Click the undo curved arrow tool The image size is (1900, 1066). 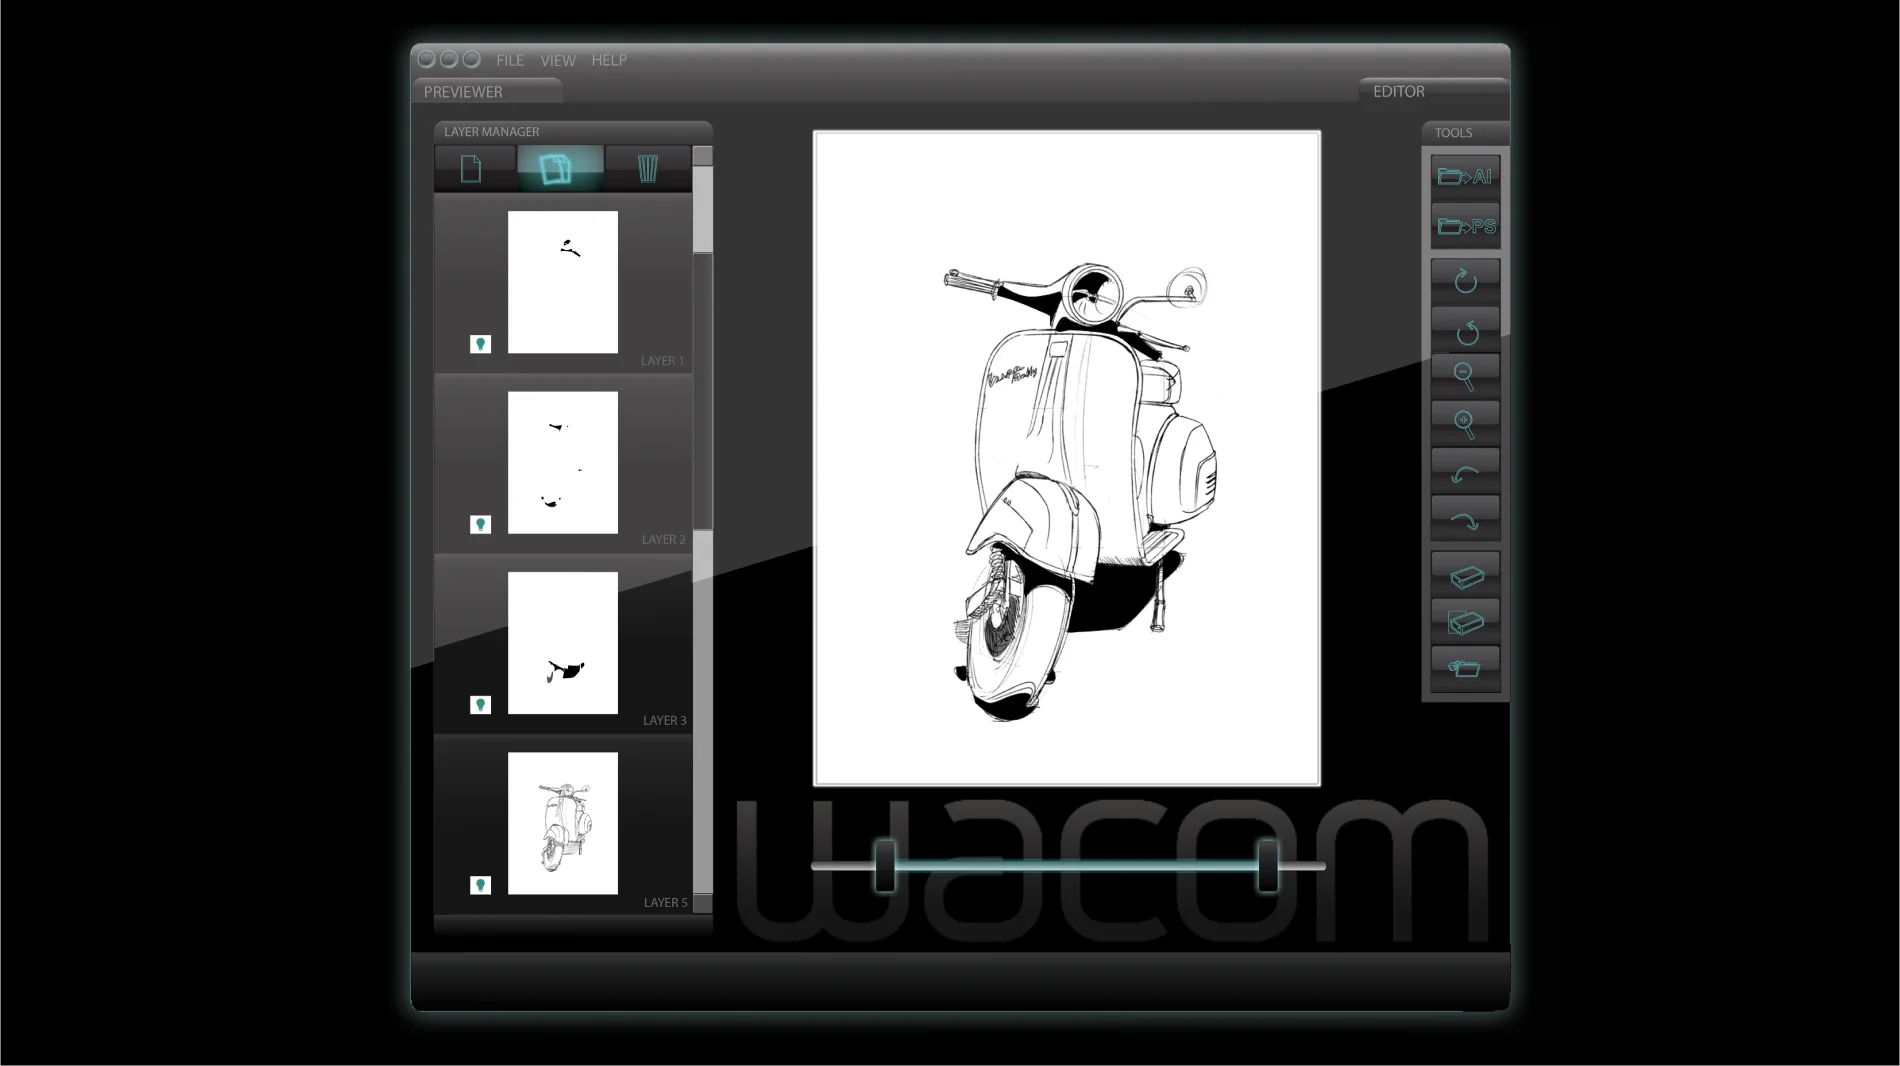tap(1465, 472)
